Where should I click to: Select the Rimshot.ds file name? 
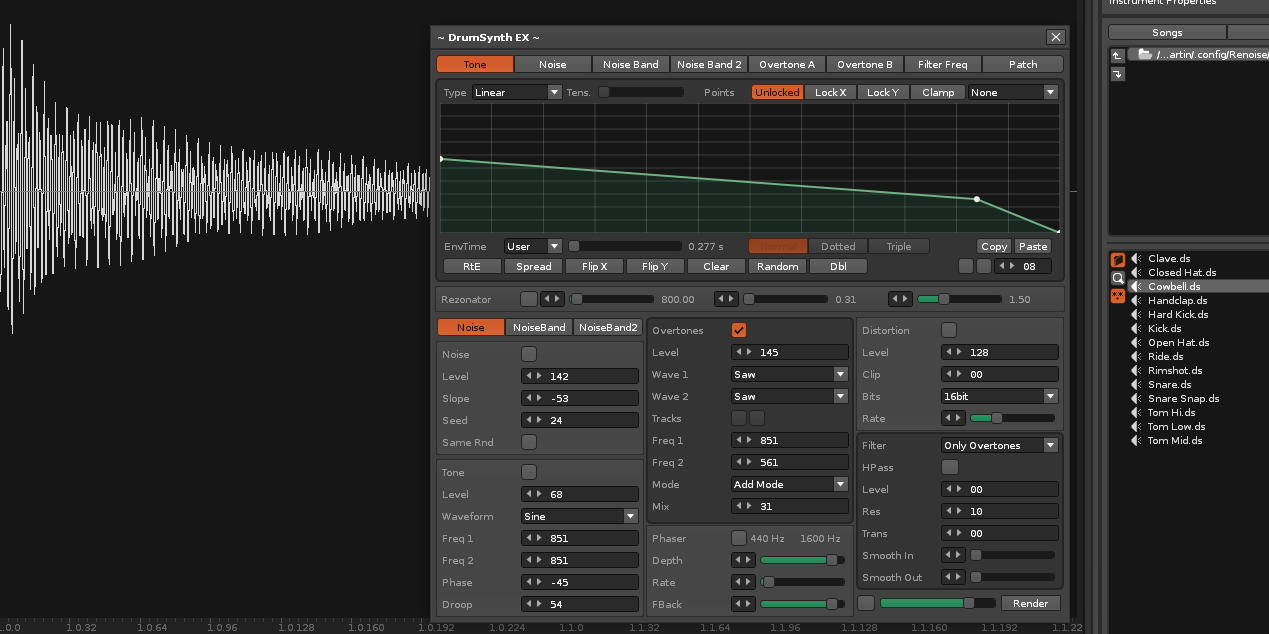click(x=1175, y=371)
